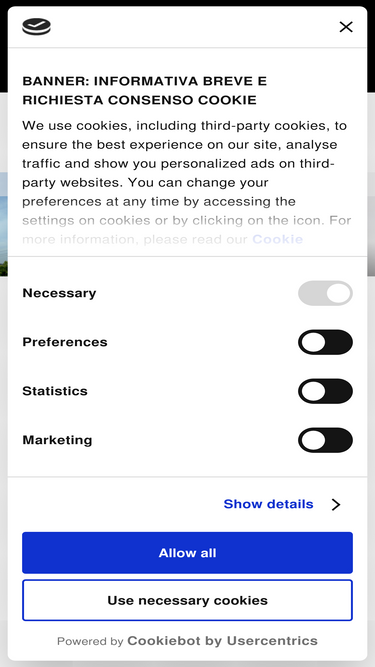
Task: Click the landscape image behind the dialog
Action: click(3, 223)
